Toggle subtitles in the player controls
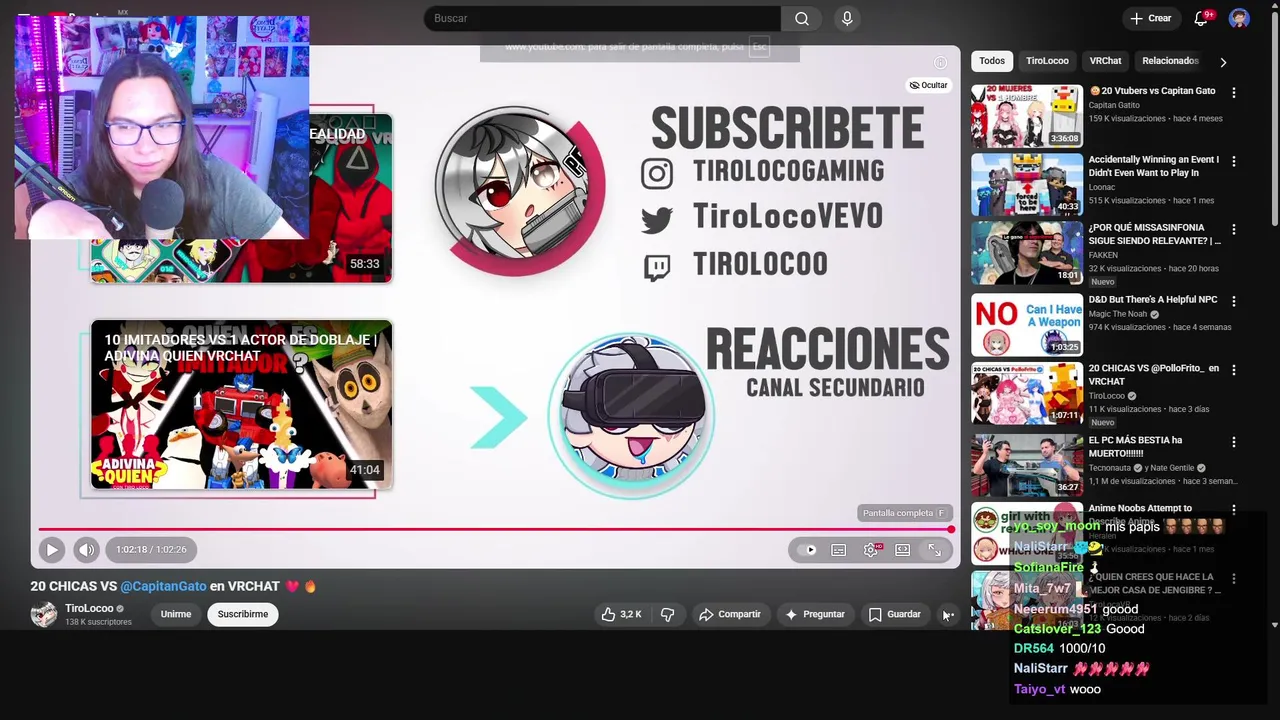 pos(839,549)
